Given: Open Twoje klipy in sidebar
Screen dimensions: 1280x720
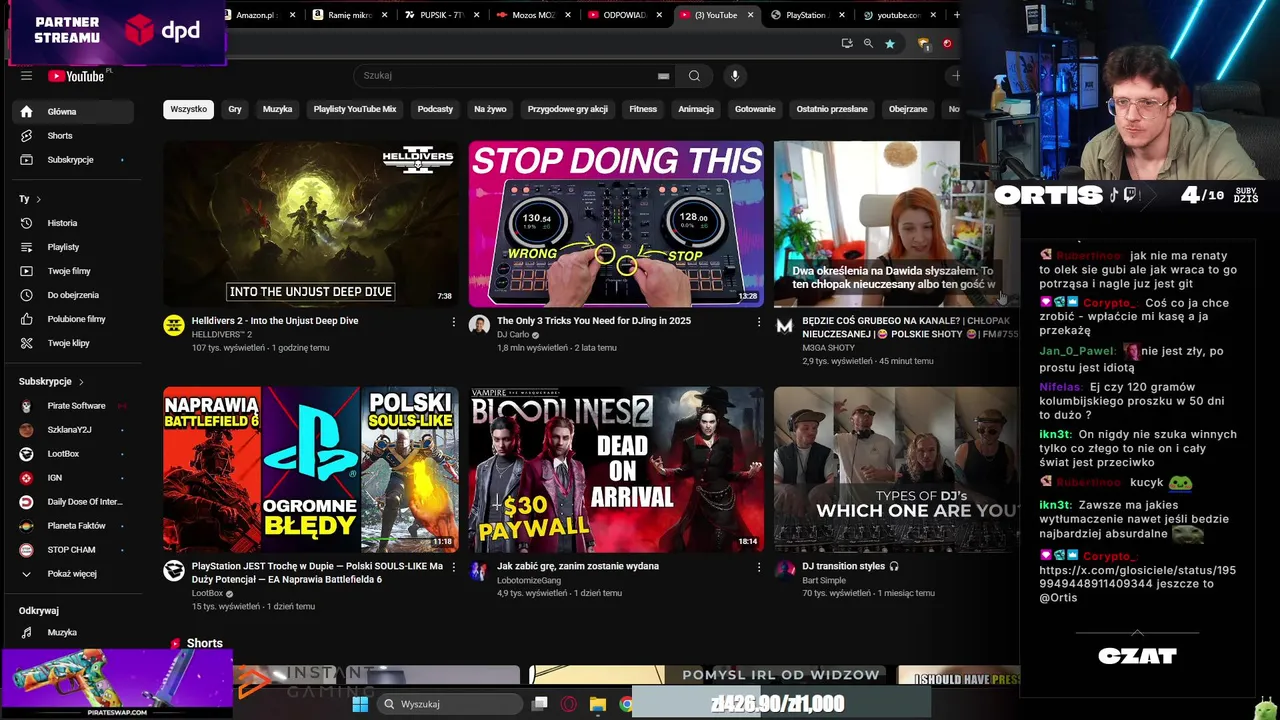Looking at the screenshot, I should (71, 343).
